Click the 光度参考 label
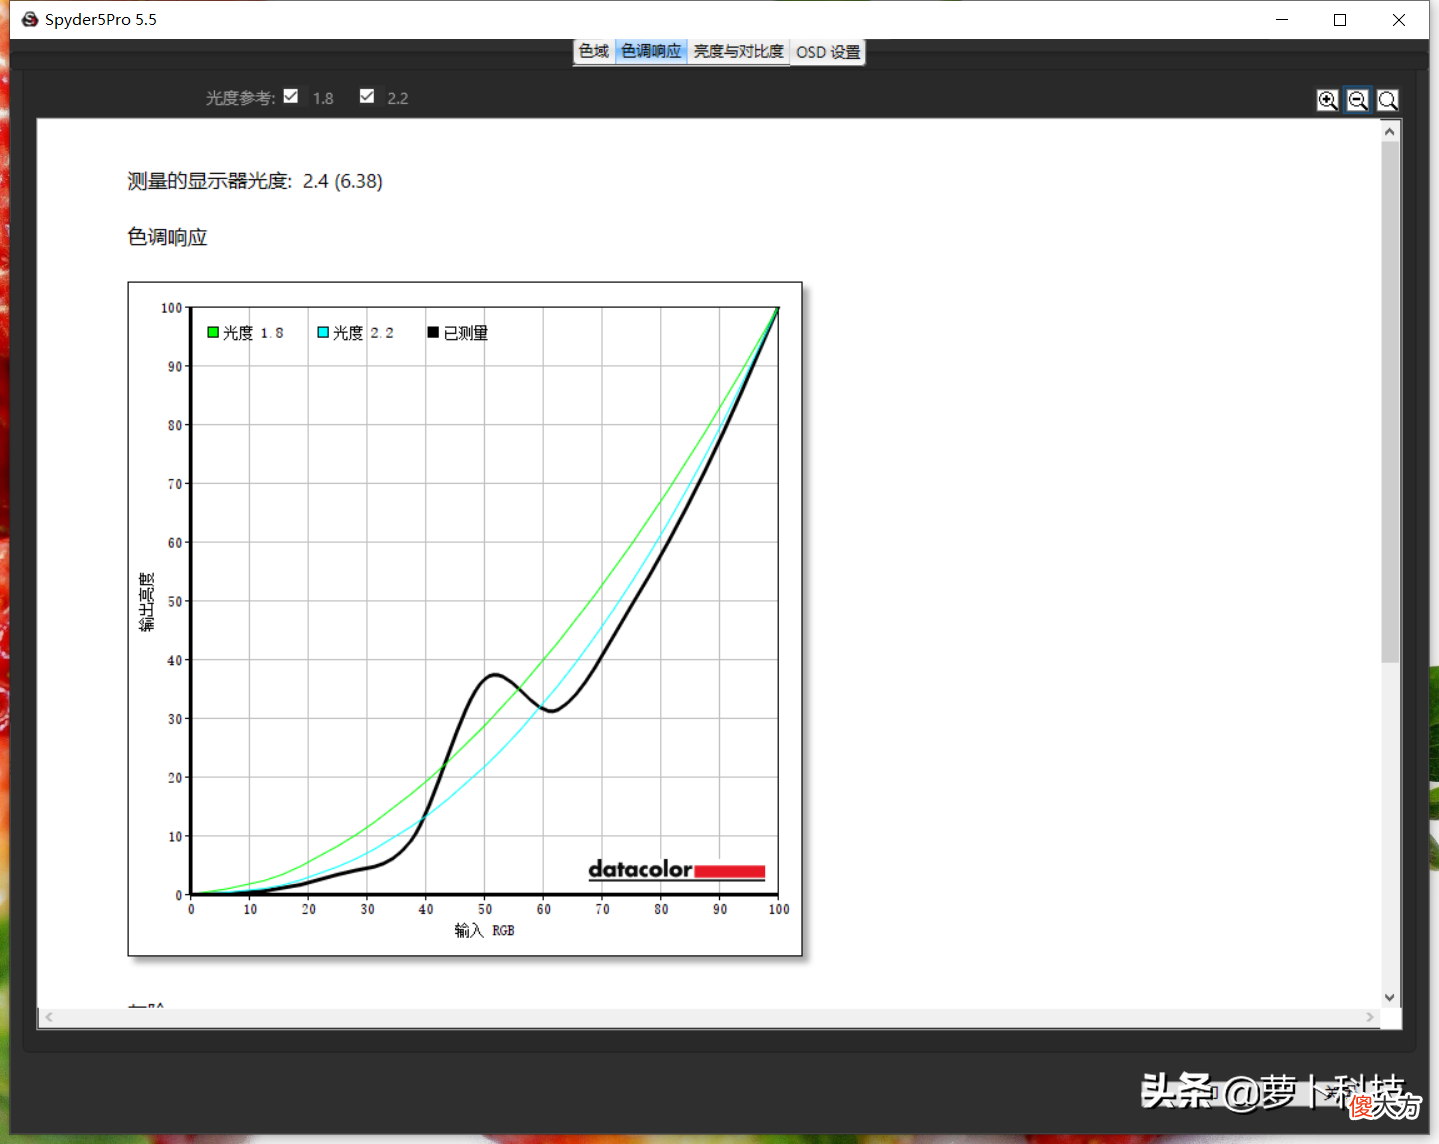 point(240,98)
